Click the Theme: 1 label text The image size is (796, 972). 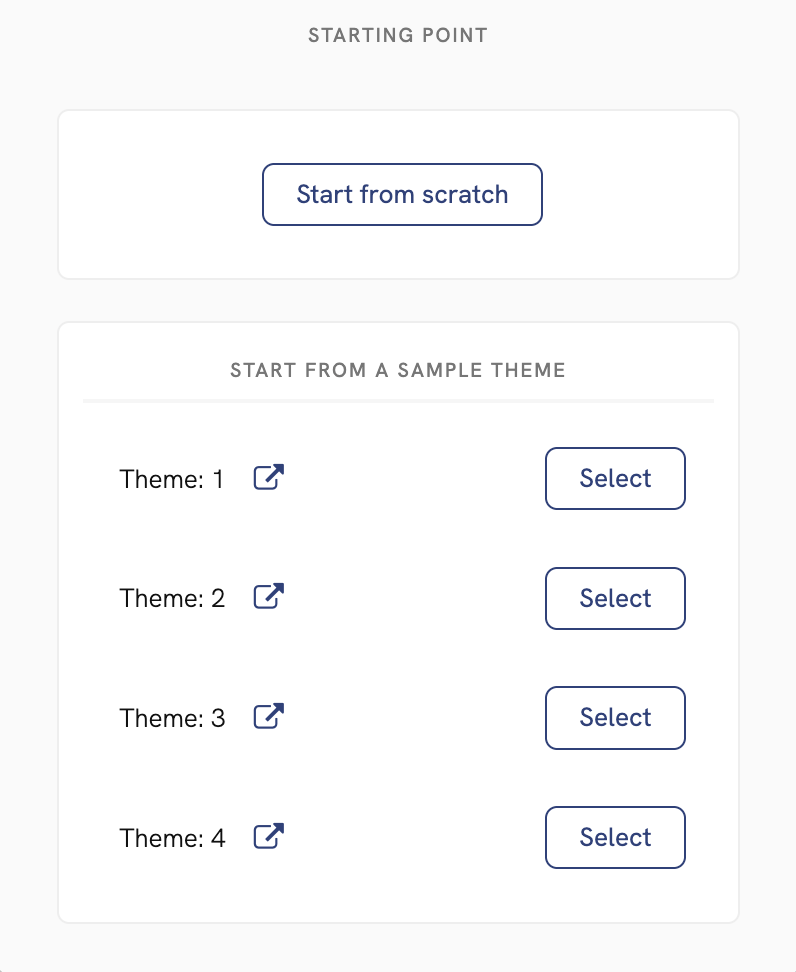coord(172,479)
